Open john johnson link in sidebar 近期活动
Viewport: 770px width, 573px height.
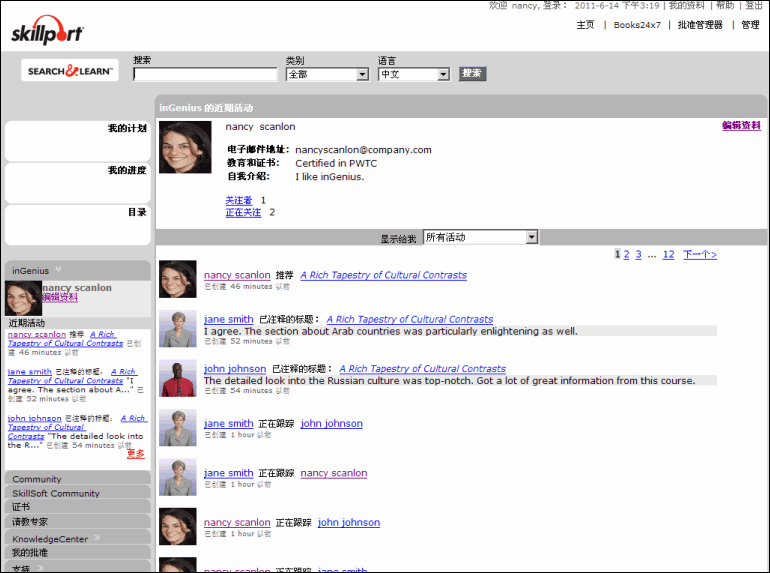click(x=34, y=418)
